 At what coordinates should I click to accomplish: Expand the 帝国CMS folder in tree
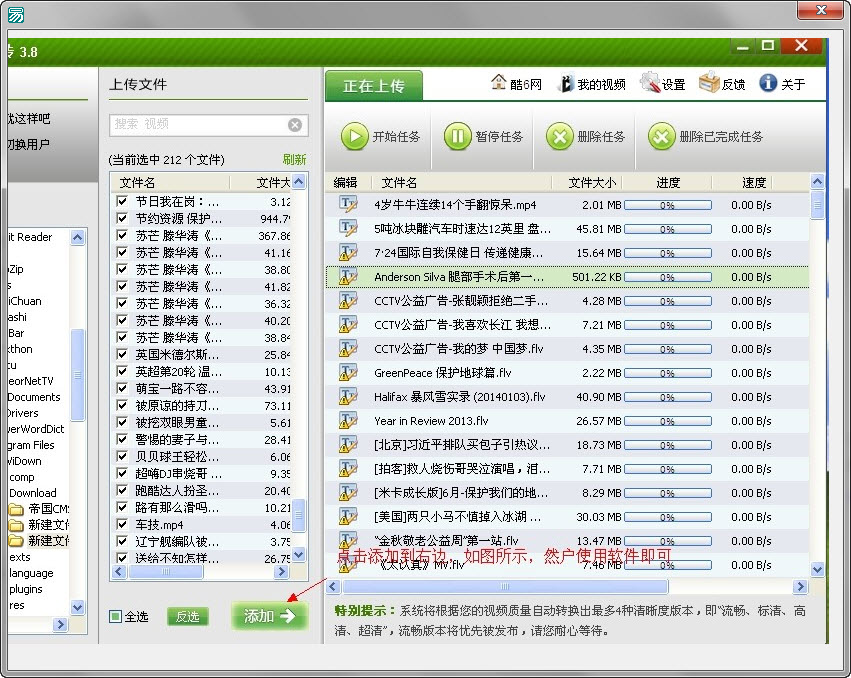point(16,509)
